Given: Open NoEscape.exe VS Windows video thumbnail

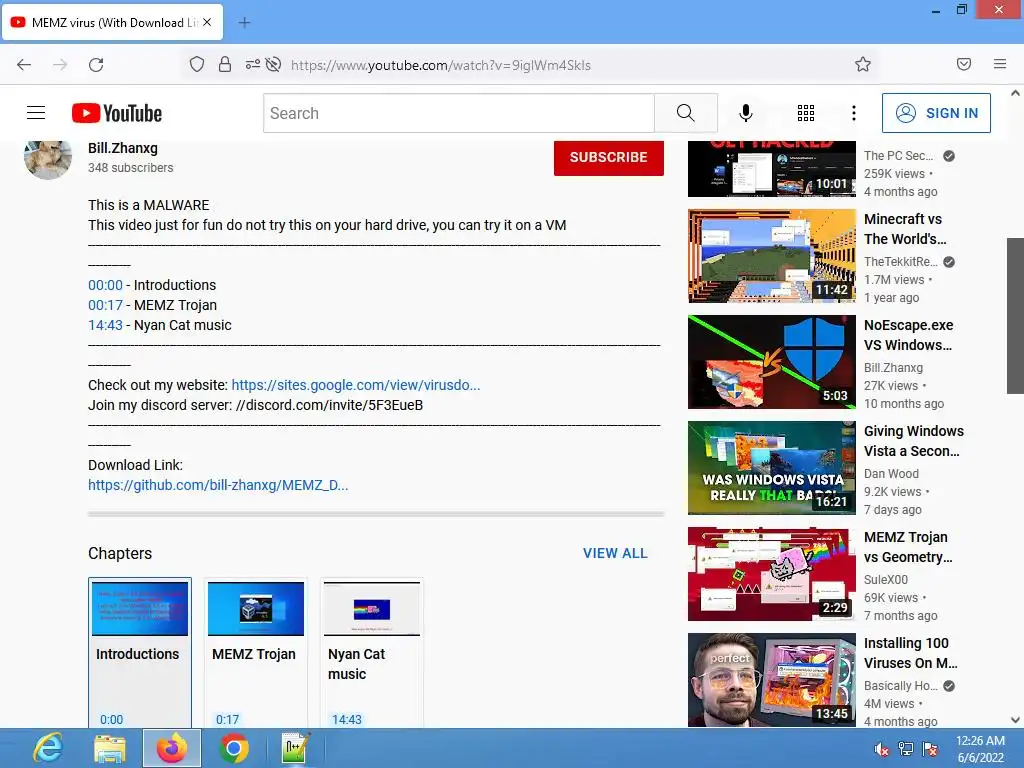Looking at the screenshot, I should (772, 362).
